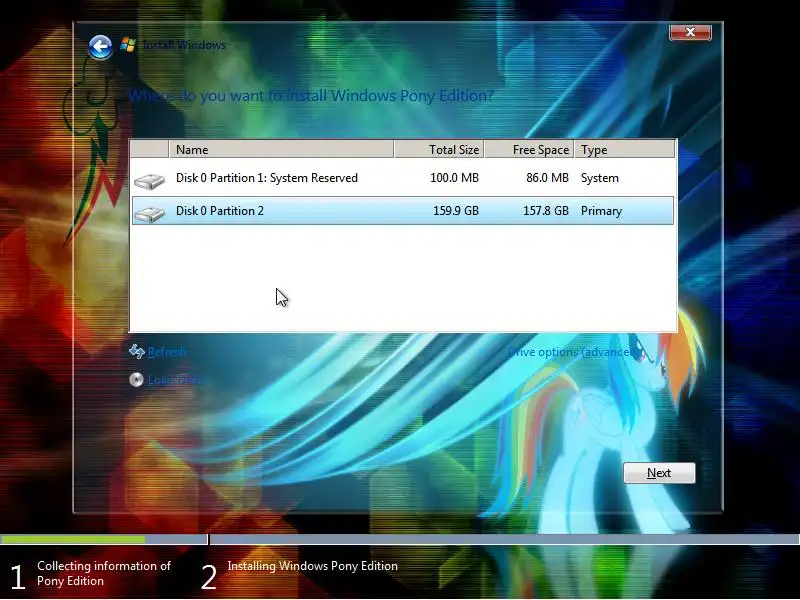Sort partitions by Type column header
The width and height of the screenshot is (800, 600).
pyautogui.click(x=624, y=149)
